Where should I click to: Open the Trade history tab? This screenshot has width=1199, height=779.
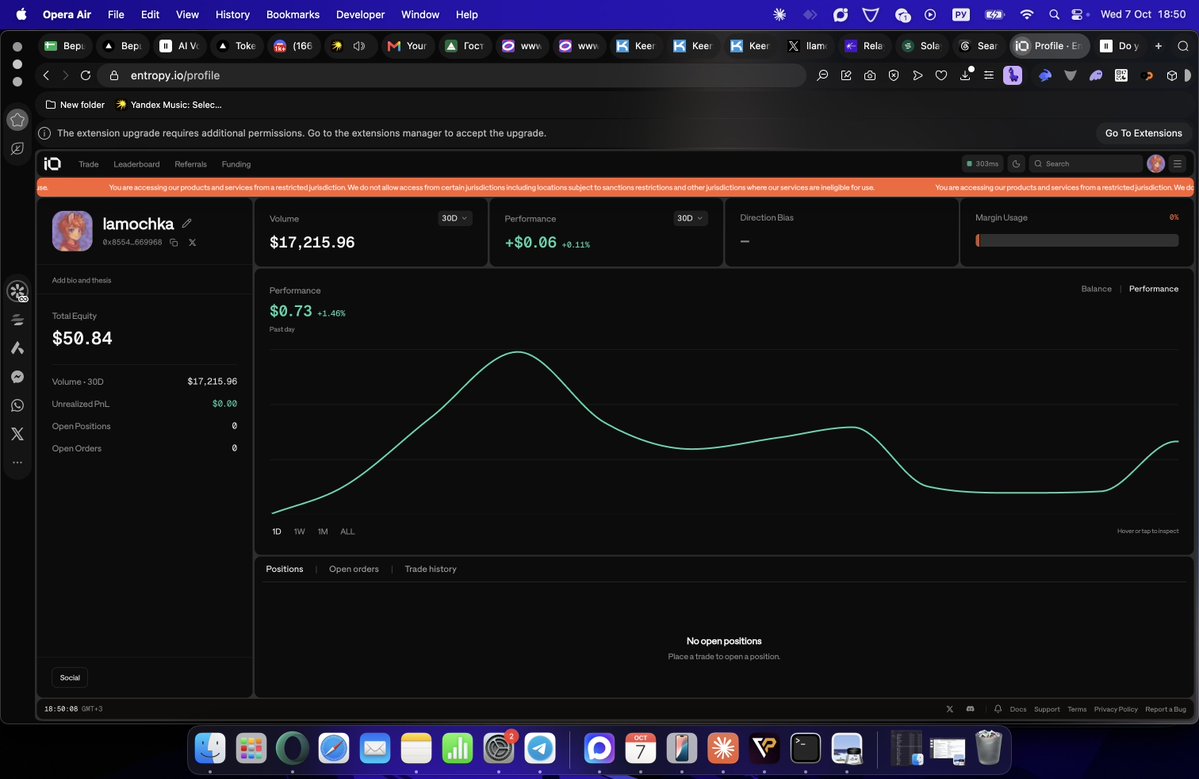pos(431,569)
